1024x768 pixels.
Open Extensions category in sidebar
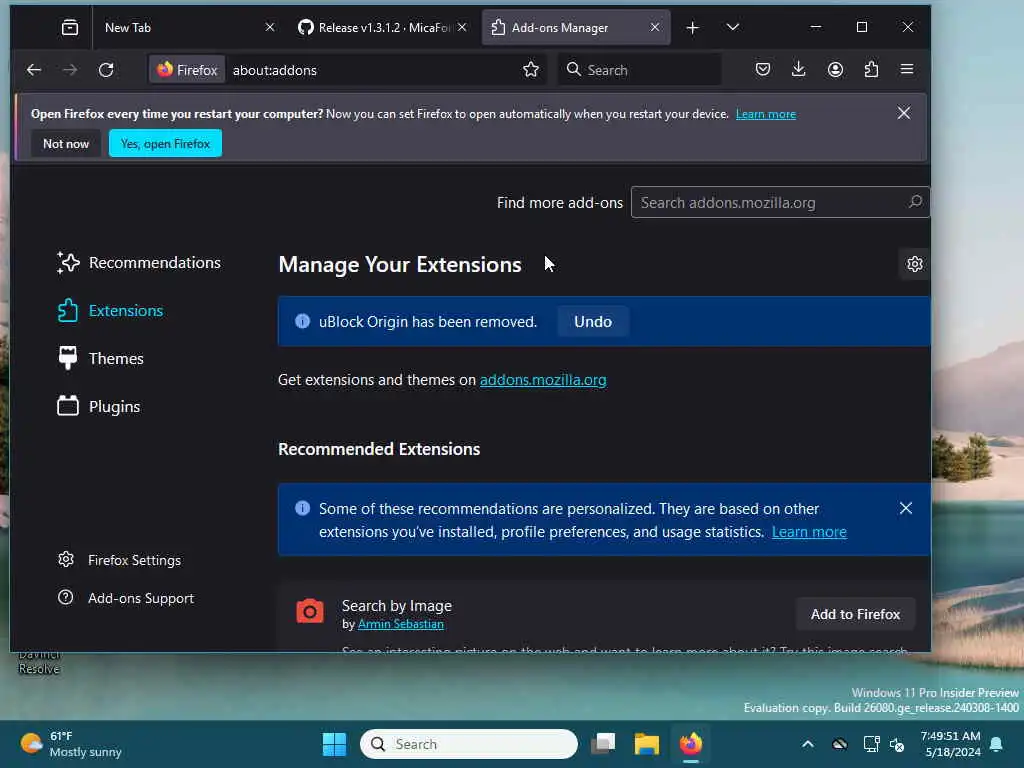point(110,311)
